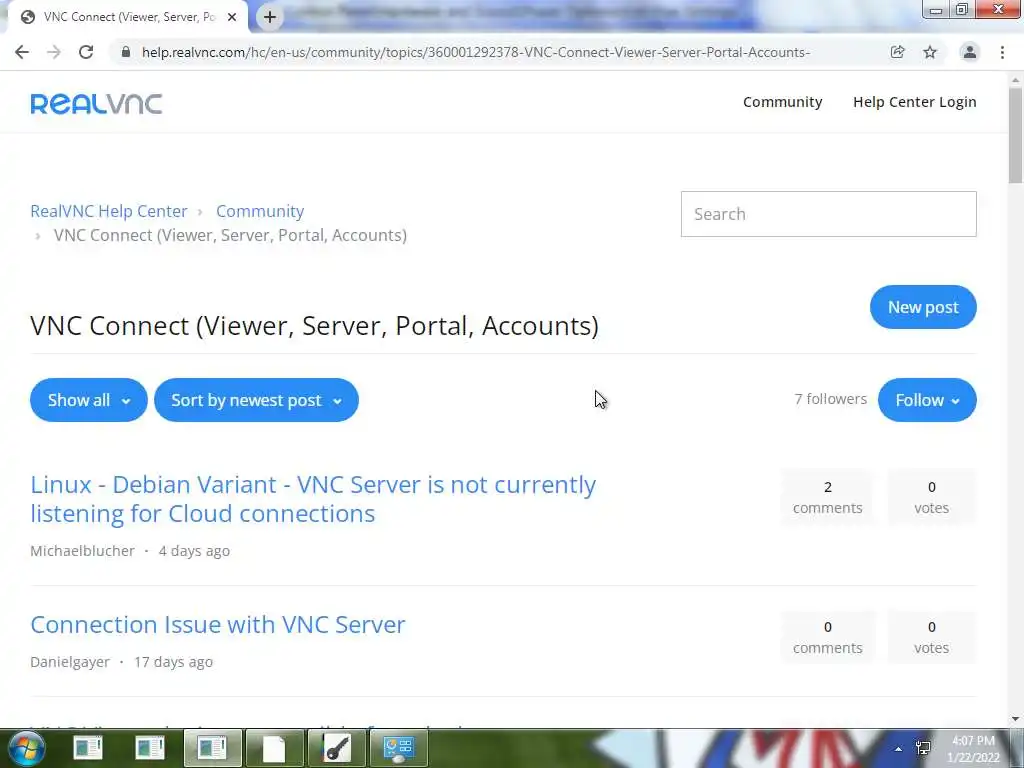
Task: Click the network tray icon
Action: click(x=923, y=748)
